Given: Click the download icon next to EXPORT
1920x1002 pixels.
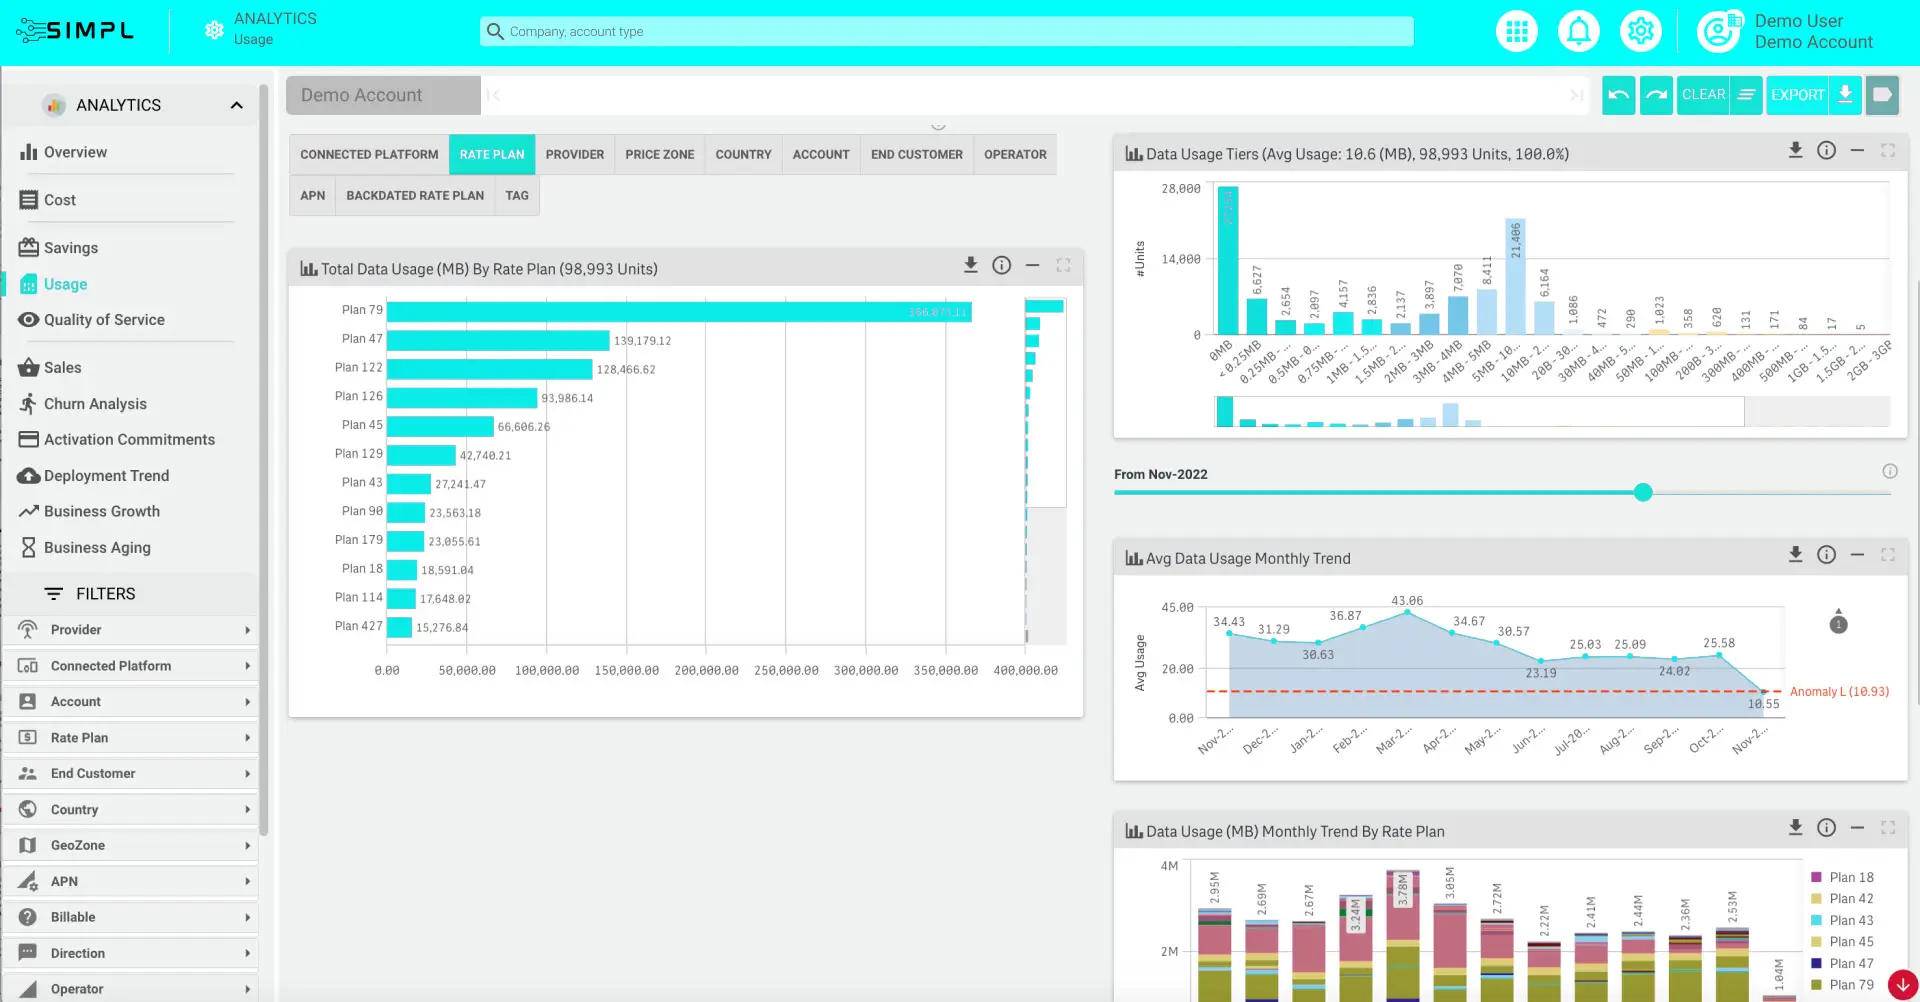Looking at the screenshot, I should pyautogui.click(x=1845, y=95).
